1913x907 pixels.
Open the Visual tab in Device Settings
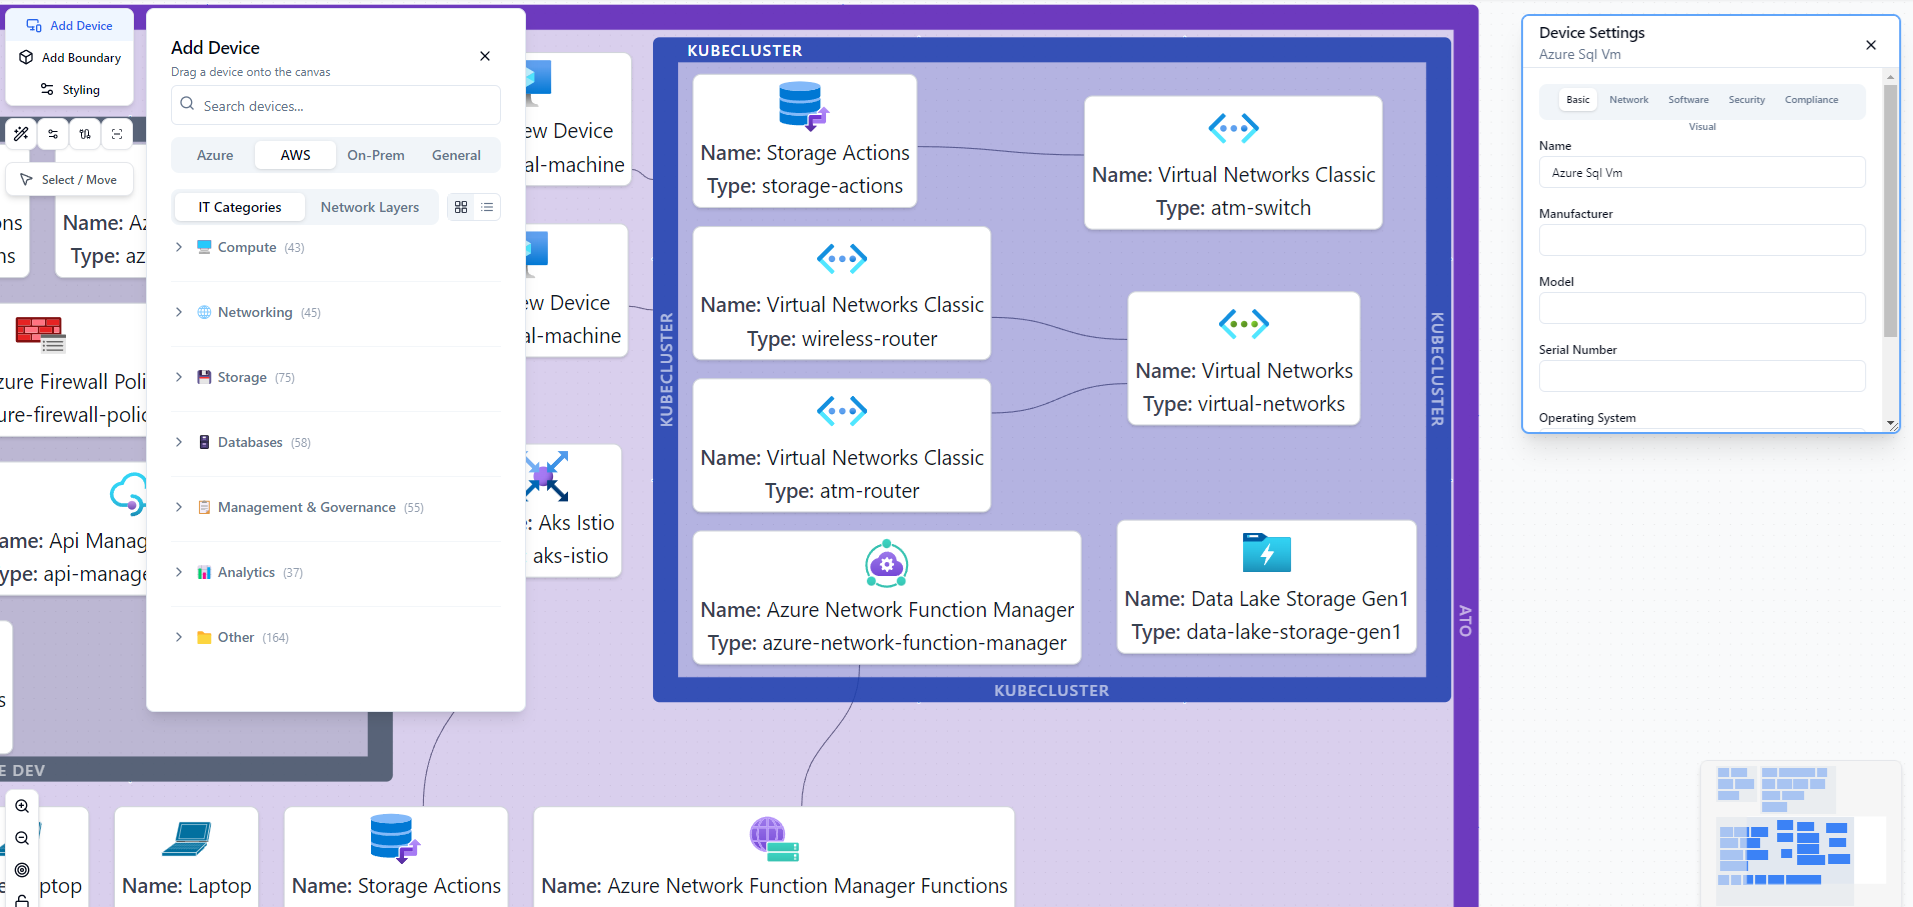[1702, 127]
